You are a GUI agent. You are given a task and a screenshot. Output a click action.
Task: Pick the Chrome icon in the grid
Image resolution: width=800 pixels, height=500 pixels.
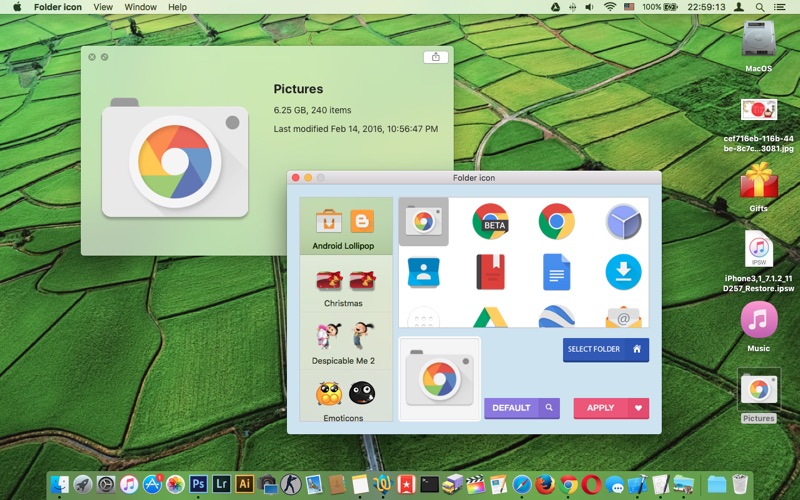tap(557, 221)
